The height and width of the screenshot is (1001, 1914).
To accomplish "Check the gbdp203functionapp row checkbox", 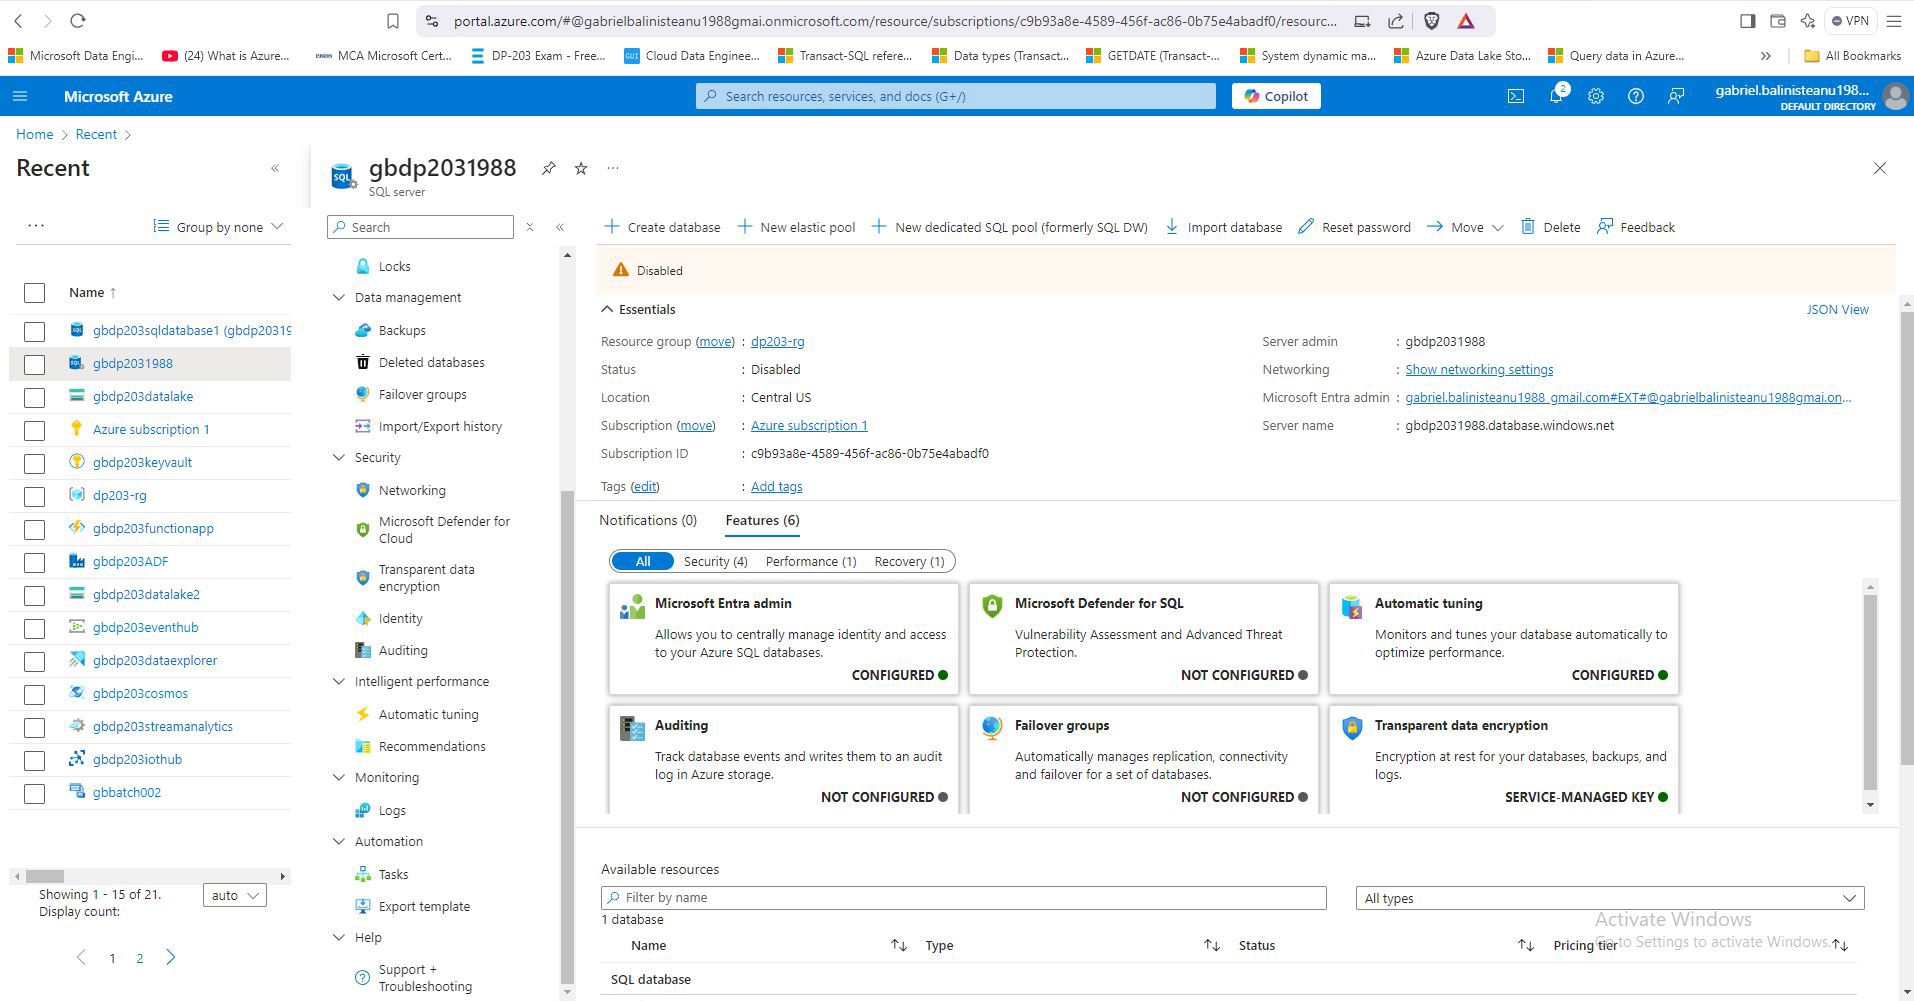I will coord(34,529).
